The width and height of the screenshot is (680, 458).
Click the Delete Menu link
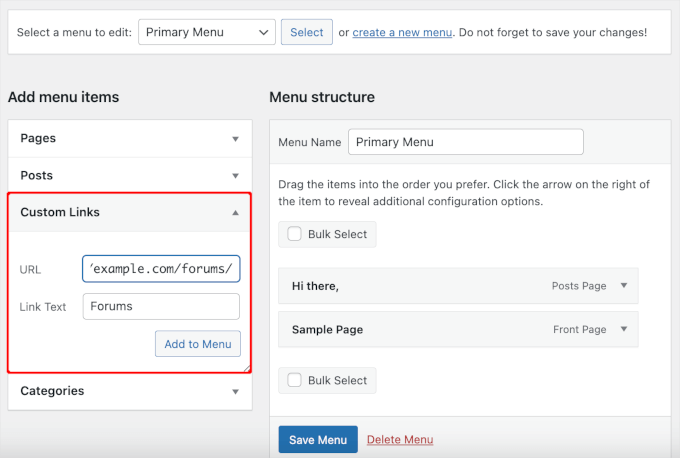point(400,439)
